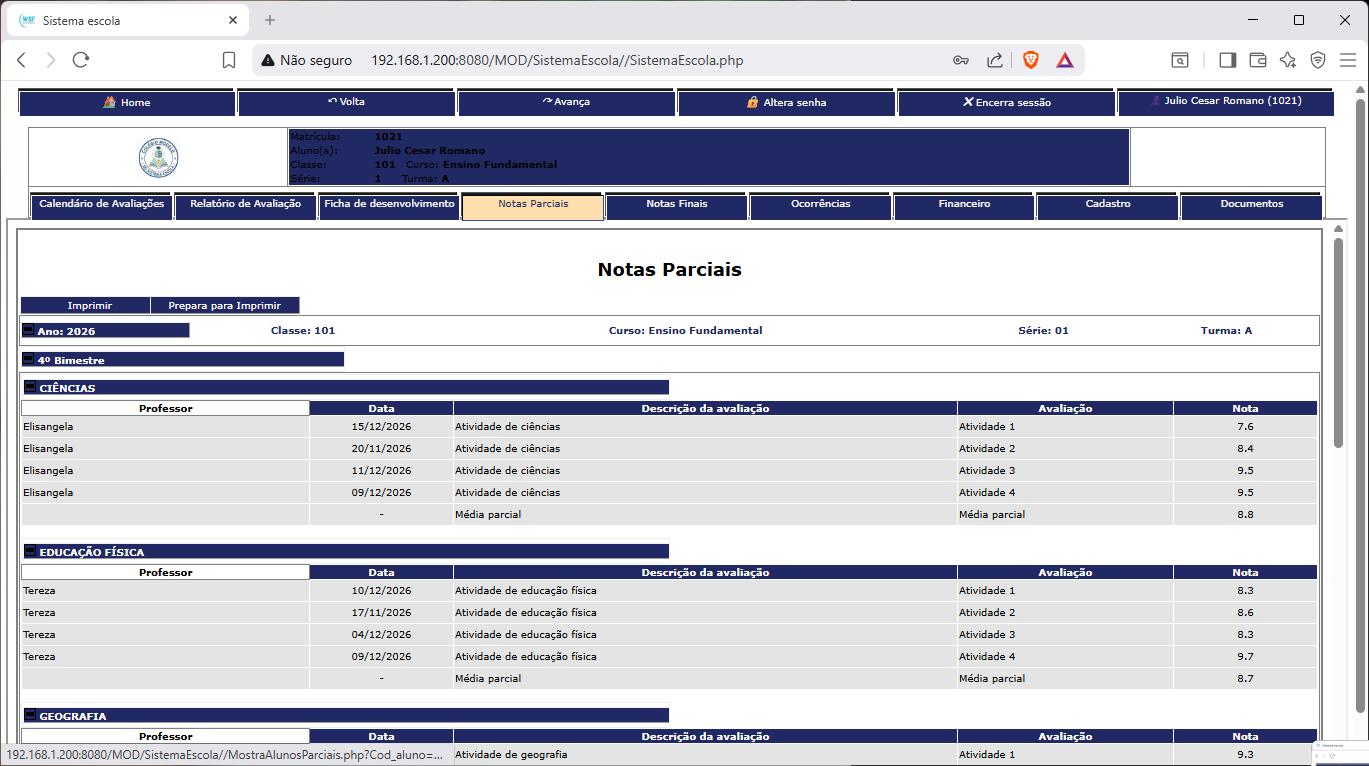1369x766 pixels.
Task: Click the browser address bar URL
Action: (x=557, y=60)
